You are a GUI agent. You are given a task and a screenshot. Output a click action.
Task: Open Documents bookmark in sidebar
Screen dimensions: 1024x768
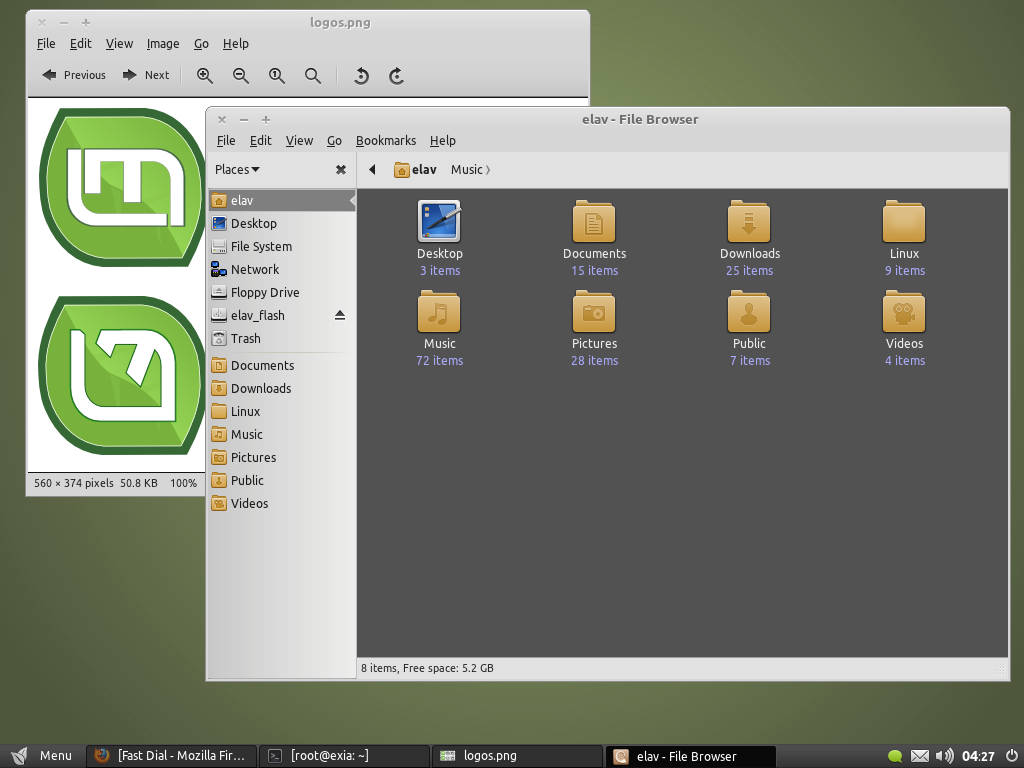pos(282,366)
